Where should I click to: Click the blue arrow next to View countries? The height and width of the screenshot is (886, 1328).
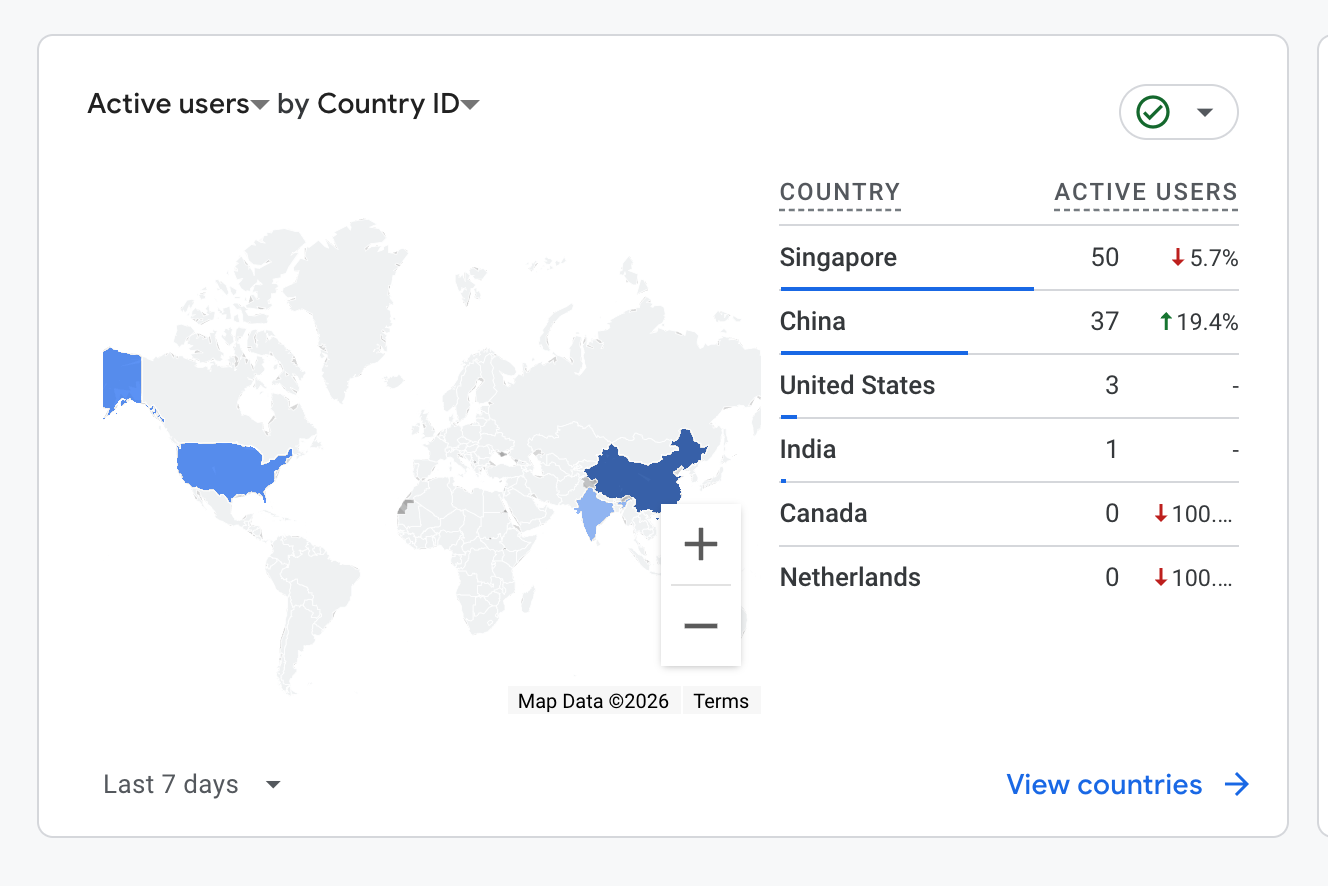point(1237,784)
